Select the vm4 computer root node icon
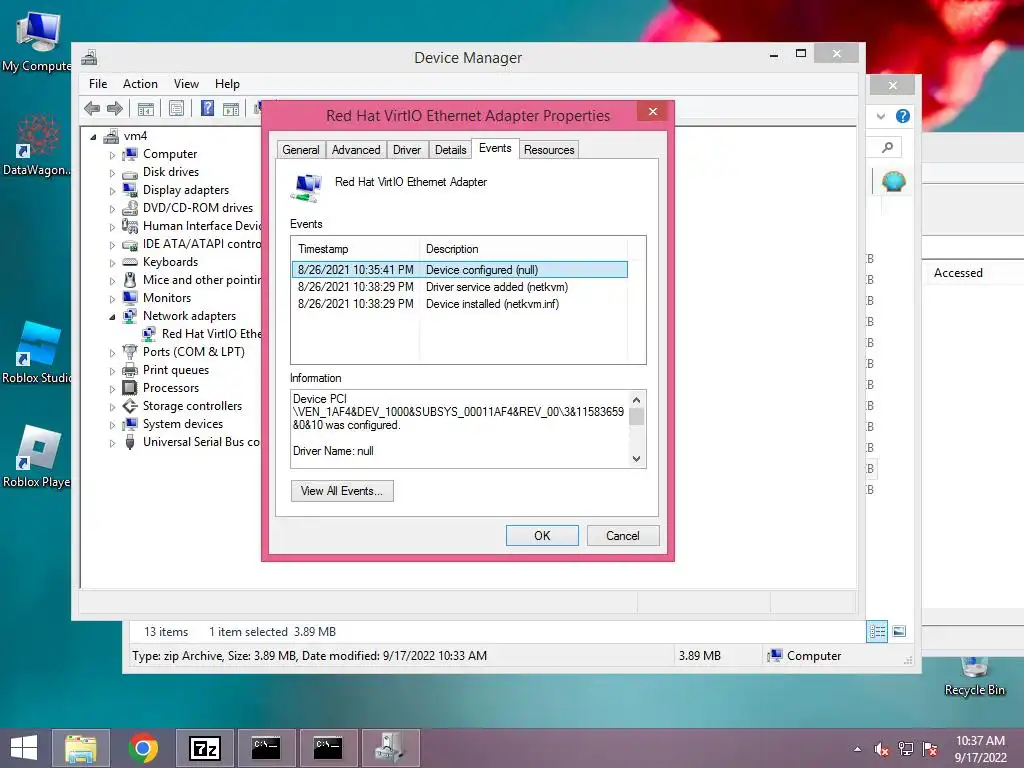This screenshot has height=768, width=1024. point(112,136)
